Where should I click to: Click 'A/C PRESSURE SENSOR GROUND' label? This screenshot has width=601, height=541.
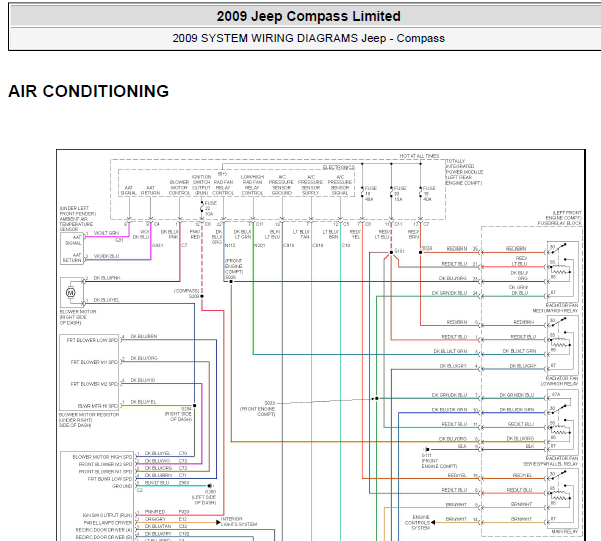[x=282, y=185]
